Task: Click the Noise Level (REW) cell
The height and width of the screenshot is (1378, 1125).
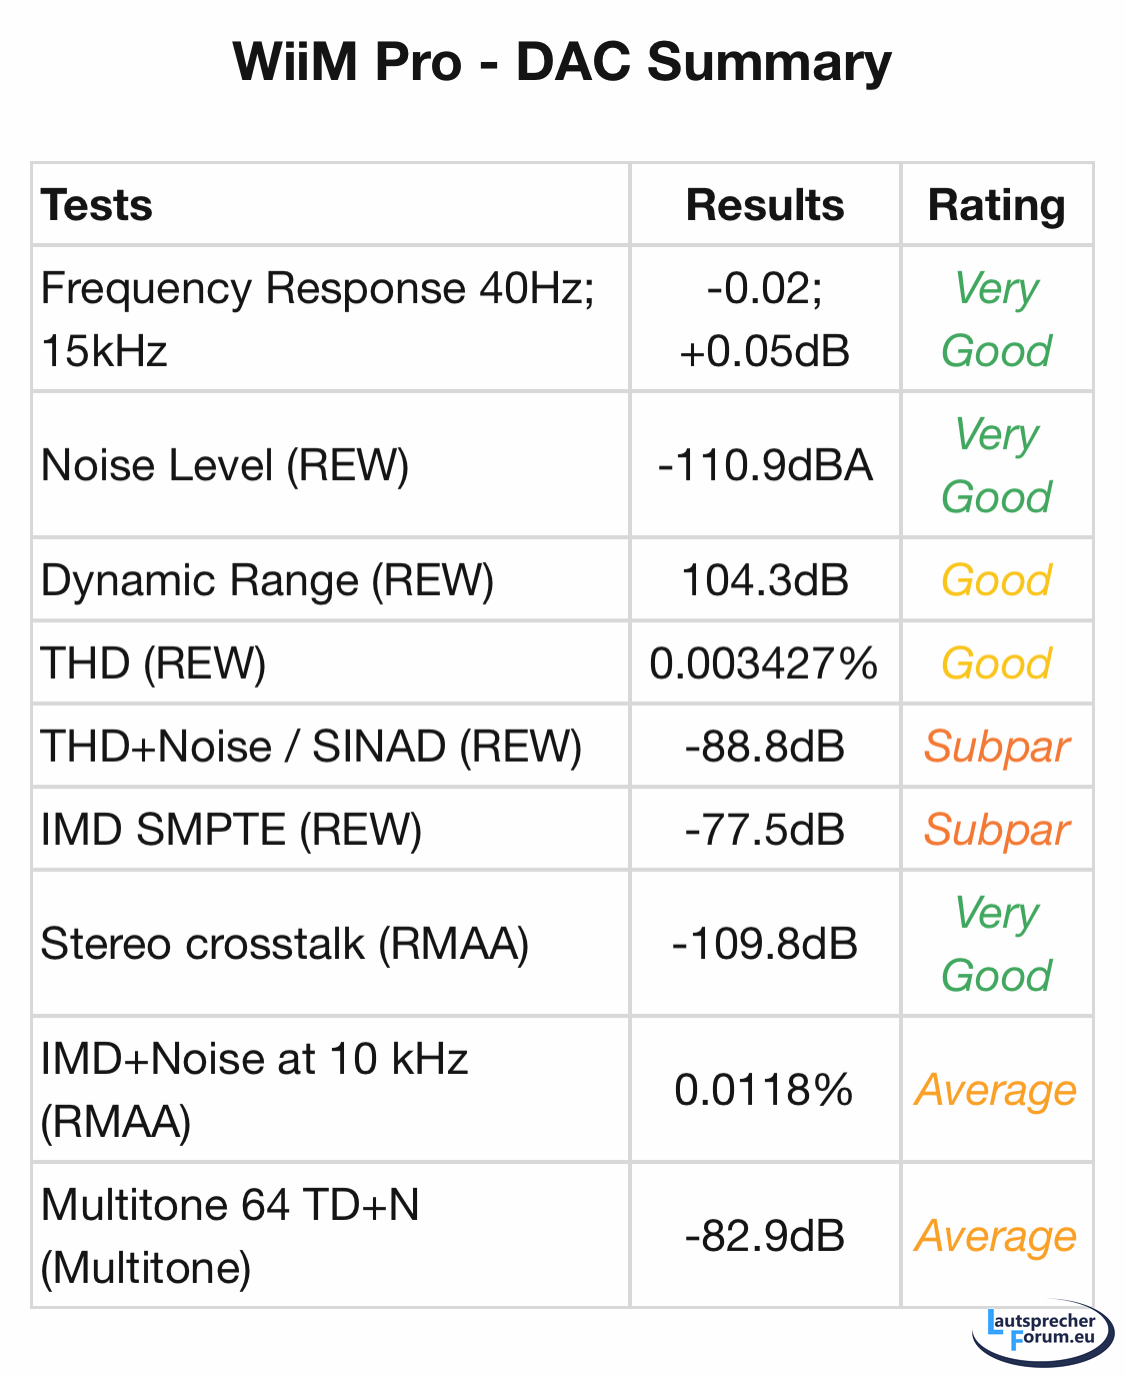Action: tap(225, 465)
